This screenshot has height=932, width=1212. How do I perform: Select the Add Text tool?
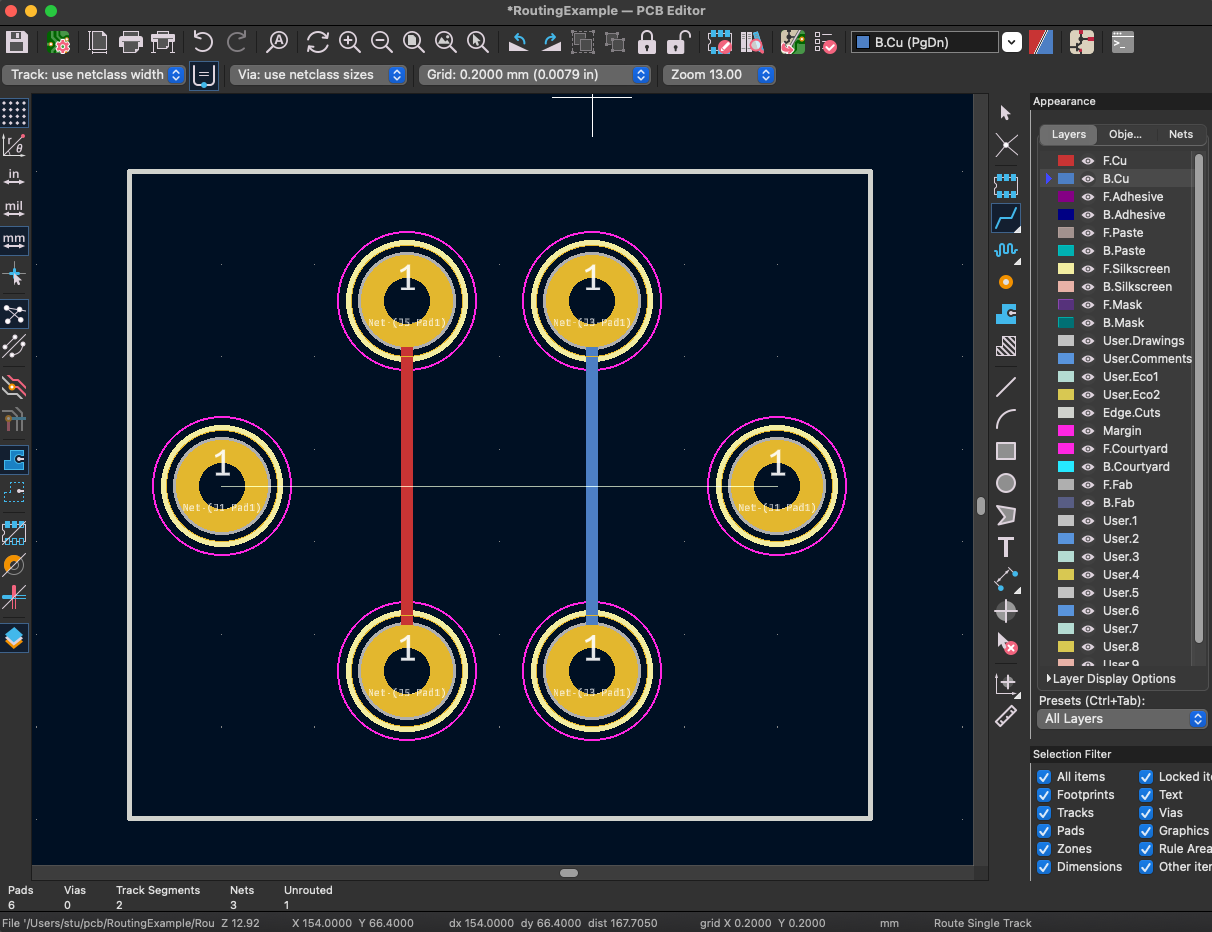coord(1007,547)
